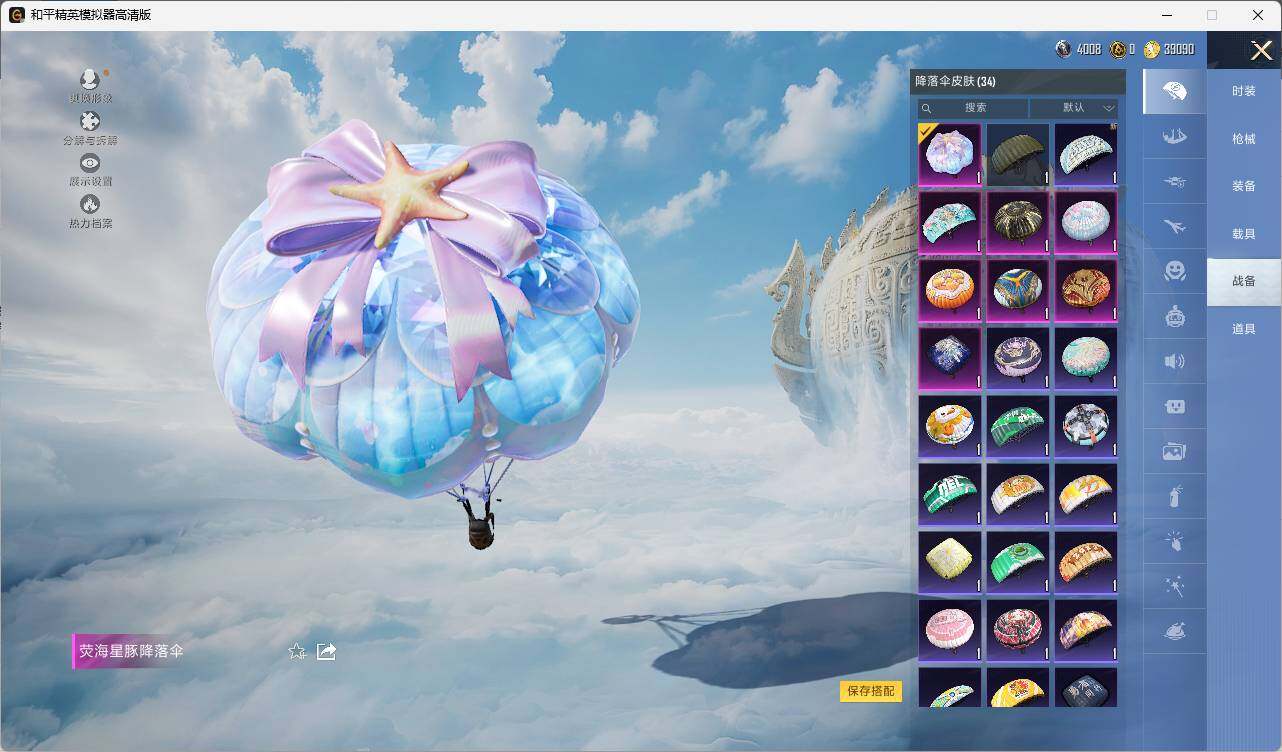Select the teal and pink parachute, second row

coord(950,223)
